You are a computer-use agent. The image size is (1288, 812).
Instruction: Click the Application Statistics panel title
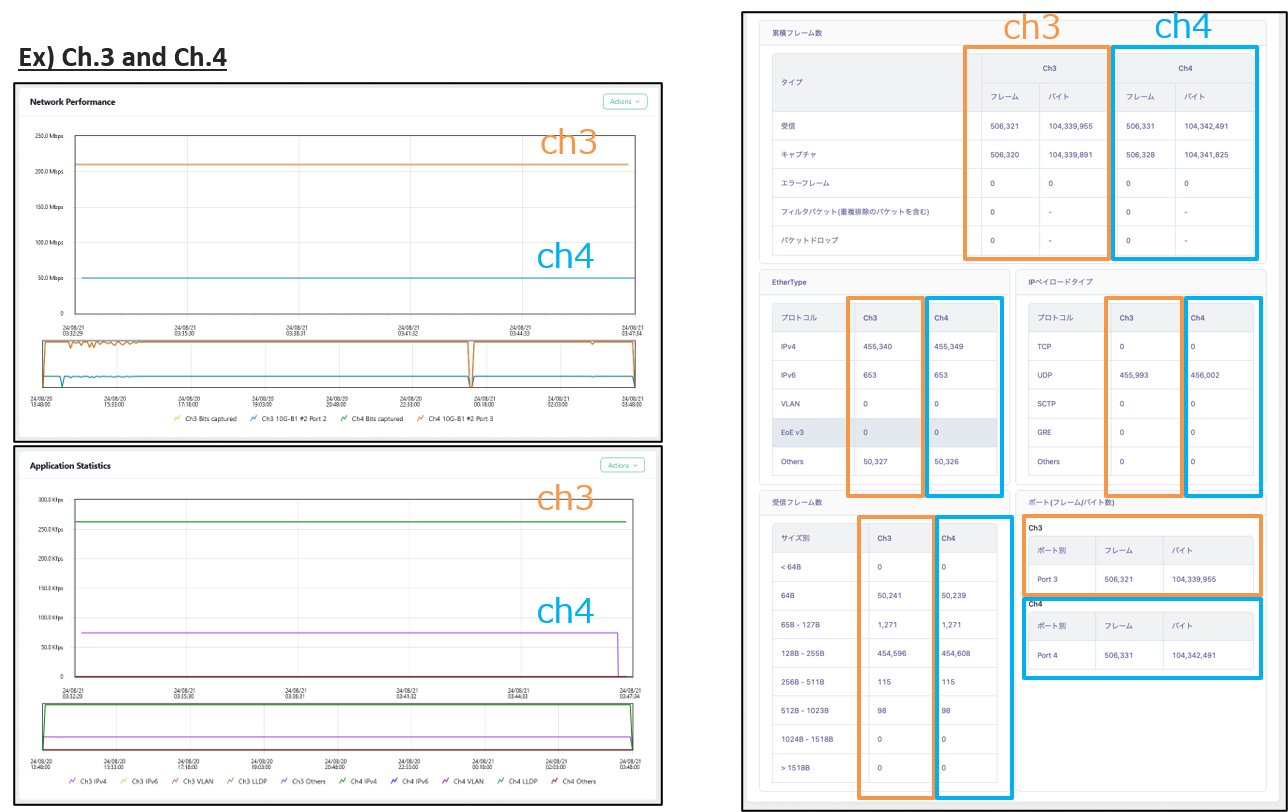click(x=70, y=466)
